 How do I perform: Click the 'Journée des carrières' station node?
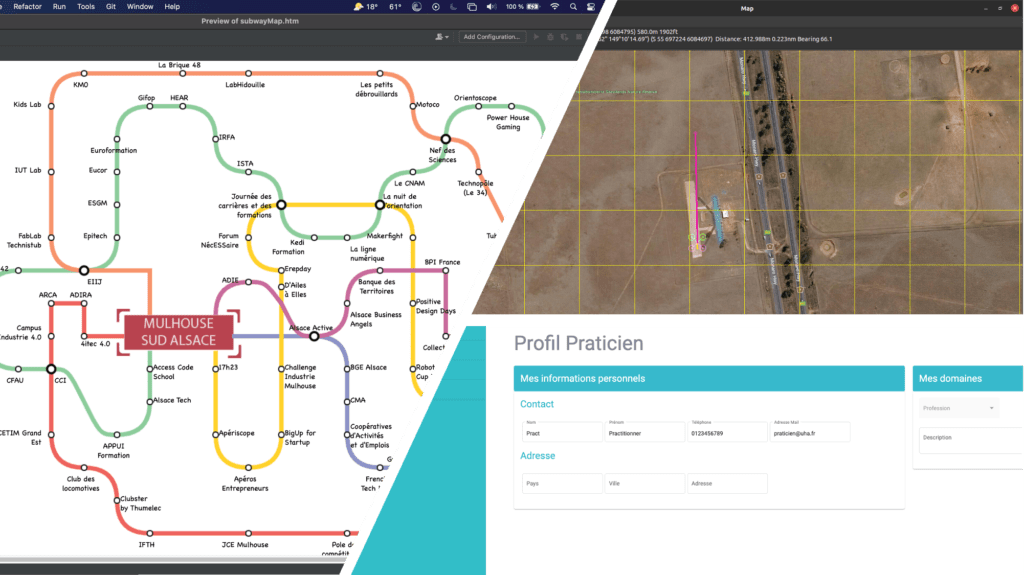(281, 205)
